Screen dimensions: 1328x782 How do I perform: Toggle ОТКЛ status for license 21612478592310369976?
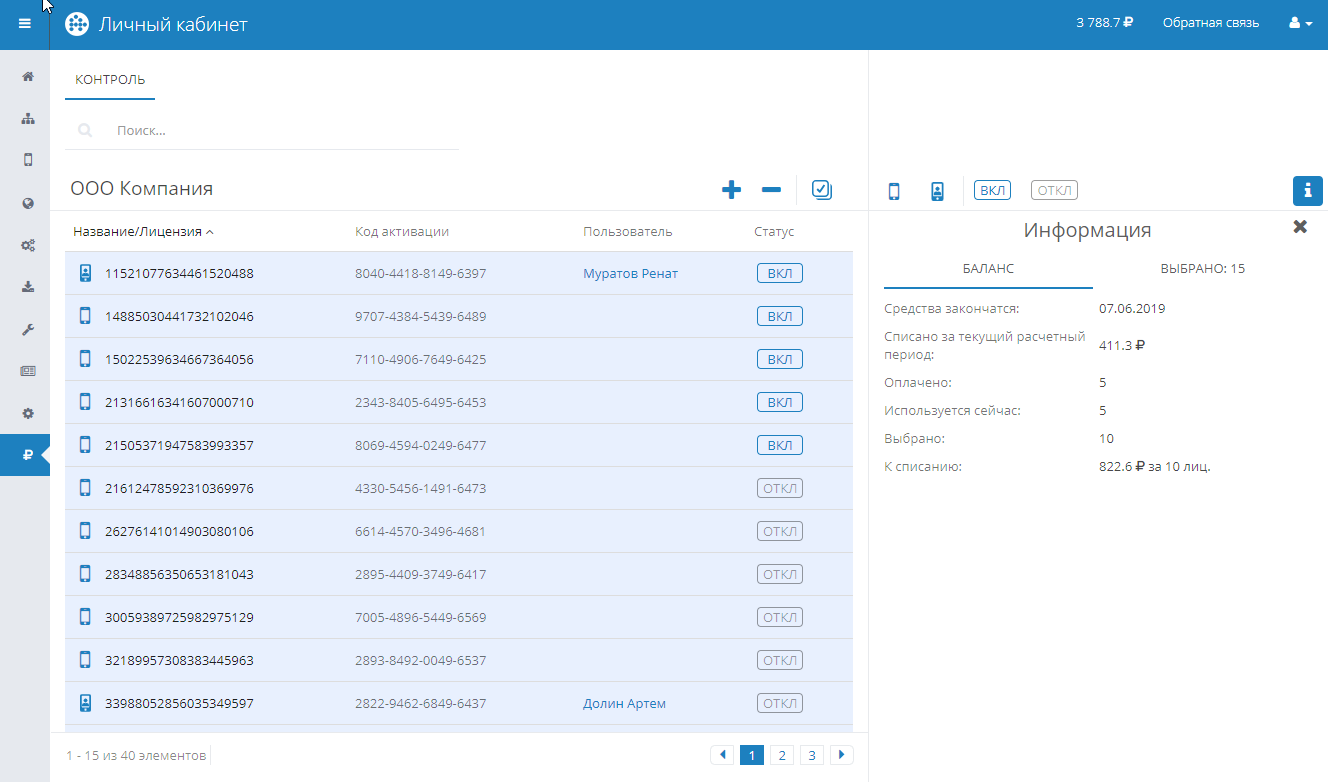tap(779, 489)
